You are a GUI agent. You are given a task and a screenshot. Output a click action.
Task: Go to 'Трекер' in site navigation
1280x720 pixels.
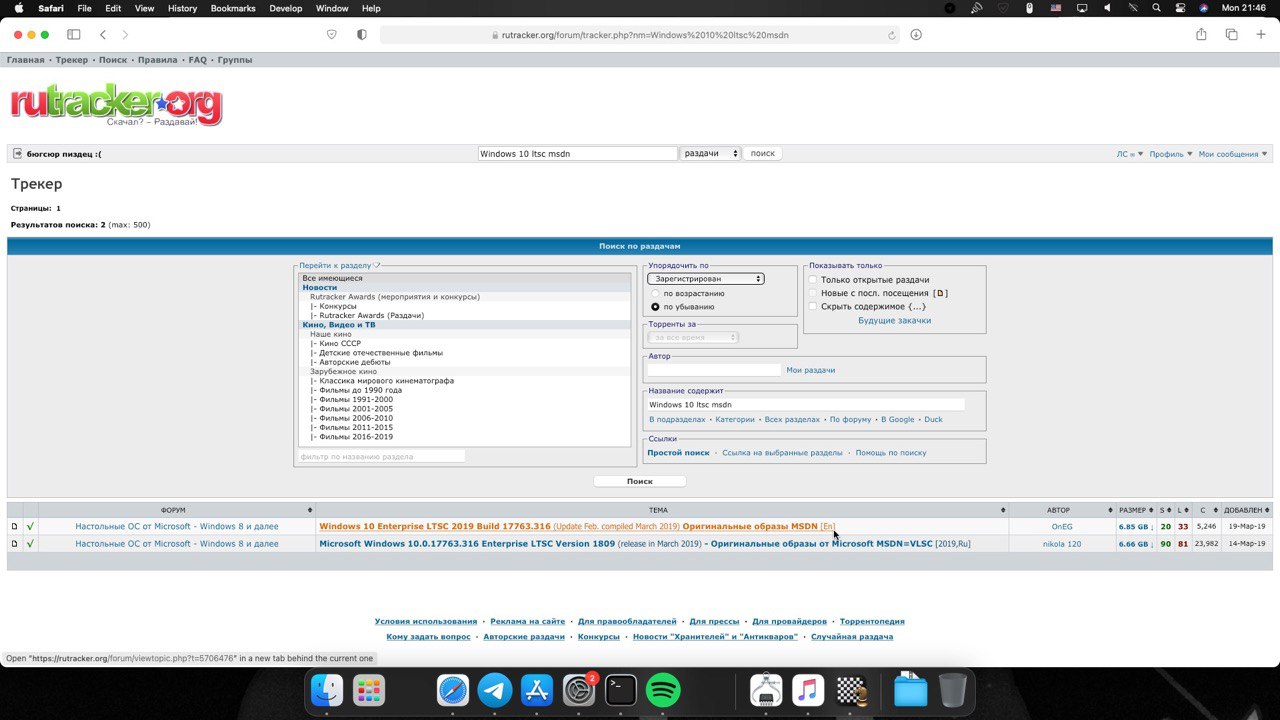[x=72, y=60]
